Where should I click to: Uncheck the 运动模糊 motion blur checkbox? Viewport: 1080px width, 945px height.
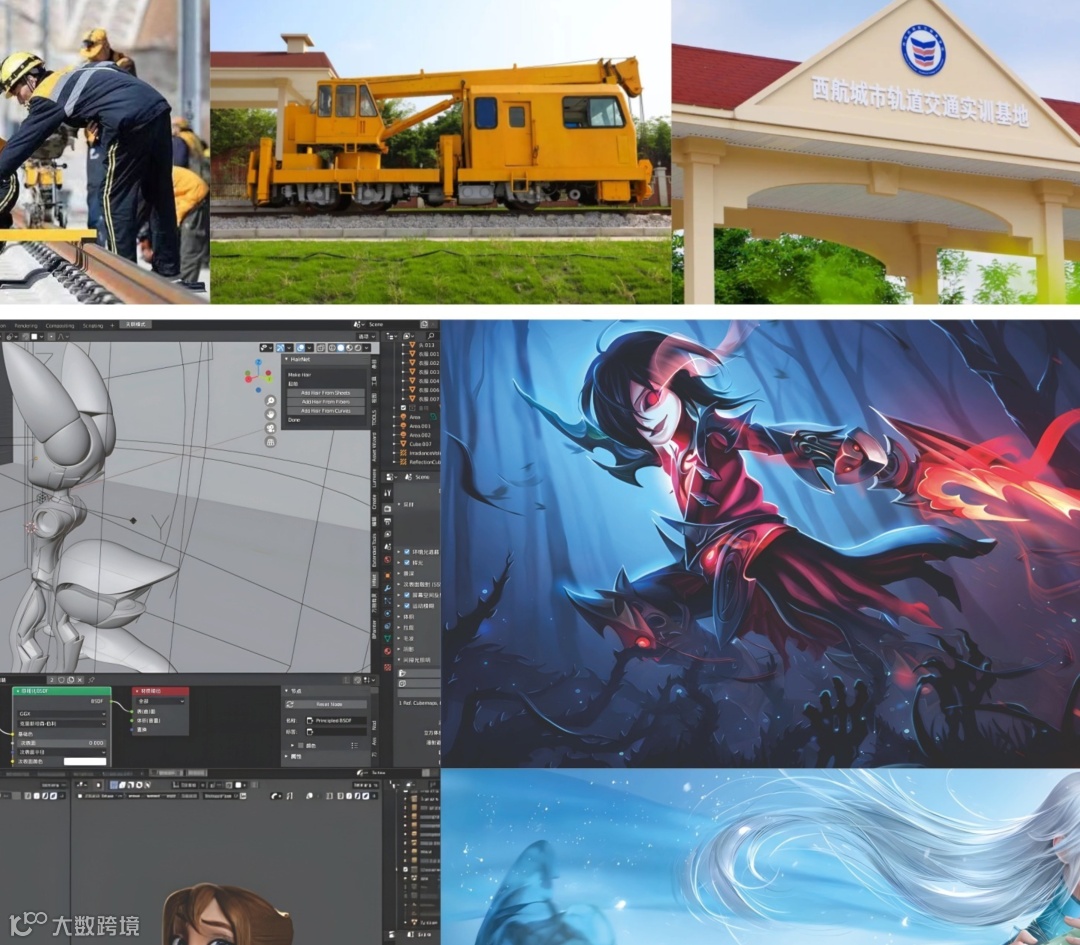(x=407, y=605)
